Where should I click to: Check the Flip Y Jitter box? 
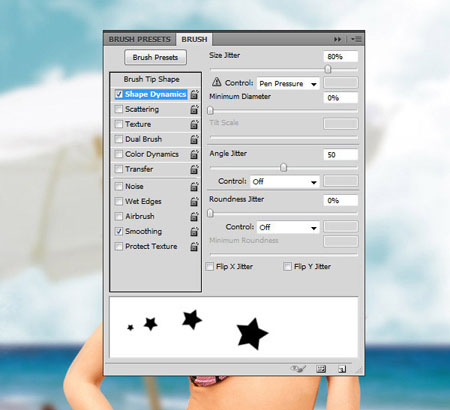(287, 267)
